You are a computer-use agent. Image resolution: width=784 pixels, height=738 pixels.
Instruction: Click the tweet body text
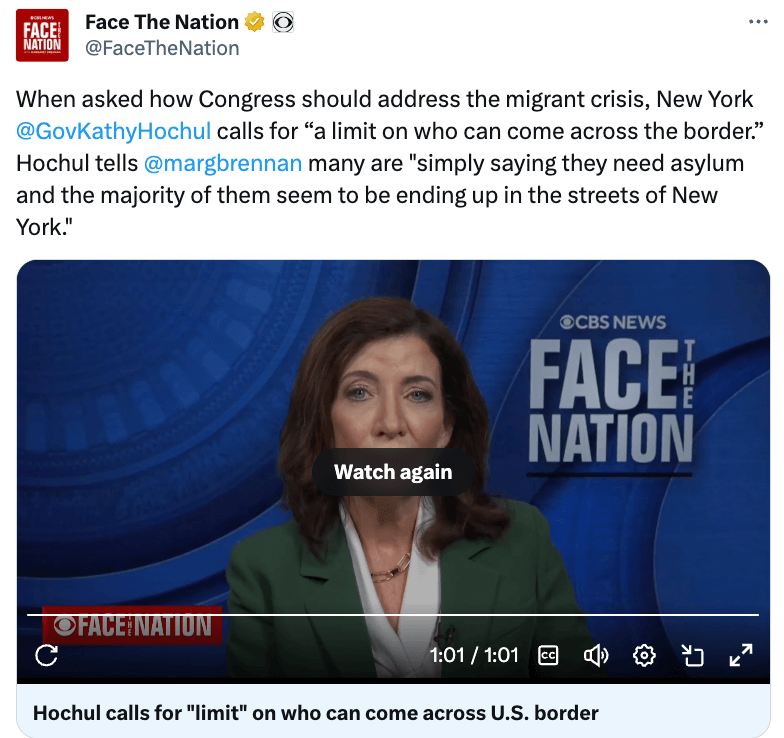tap(390, 163)
